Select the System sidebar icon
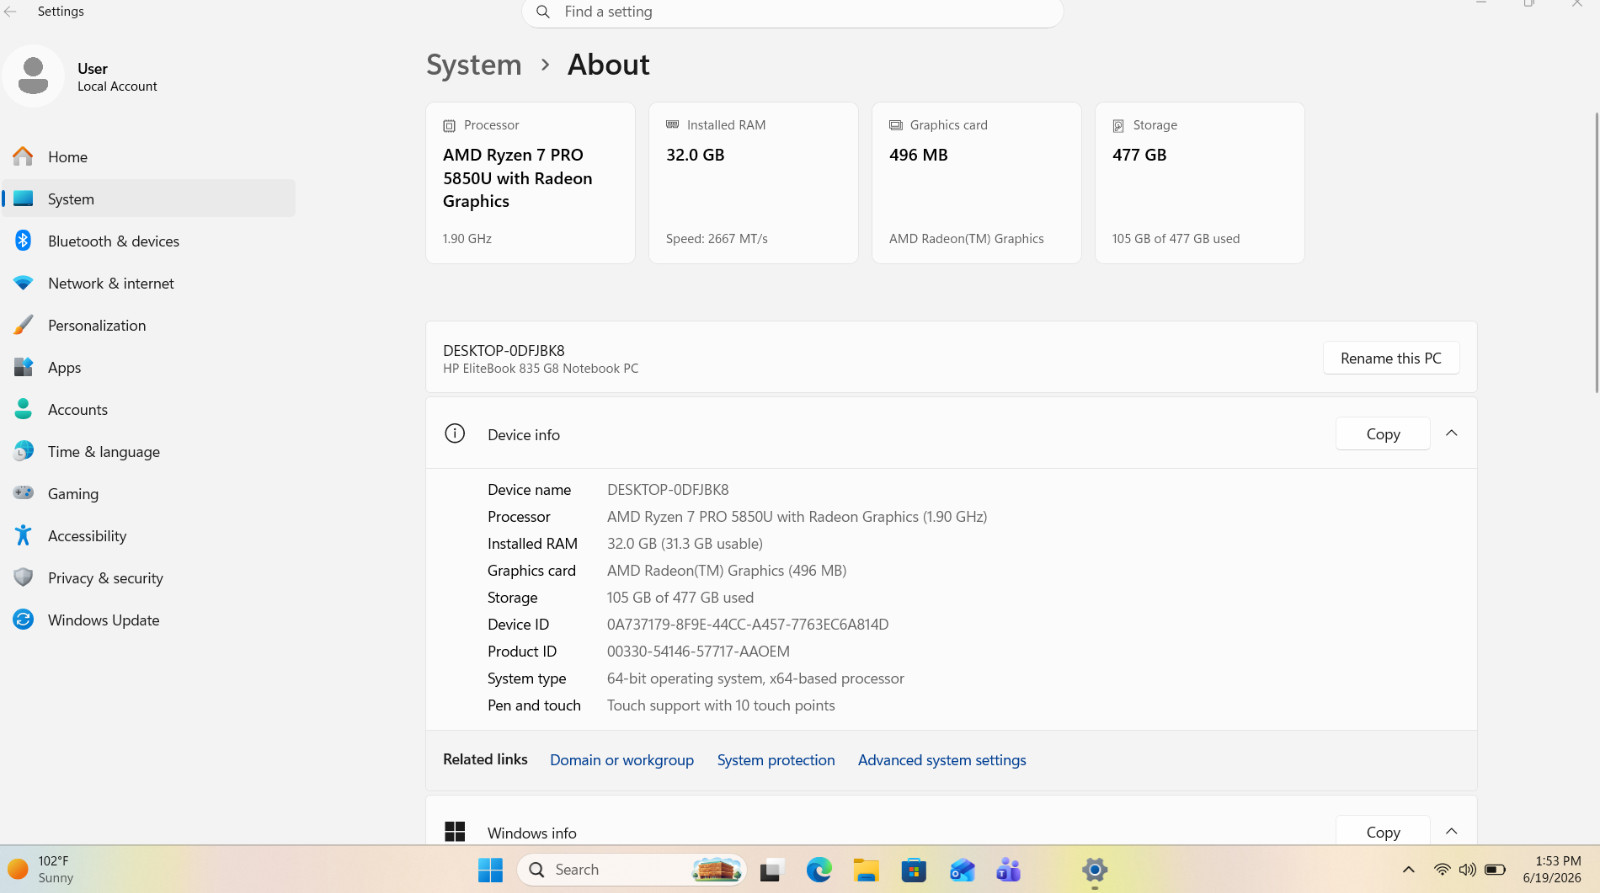The image size is (1600, 893). [x=23, y=199]
